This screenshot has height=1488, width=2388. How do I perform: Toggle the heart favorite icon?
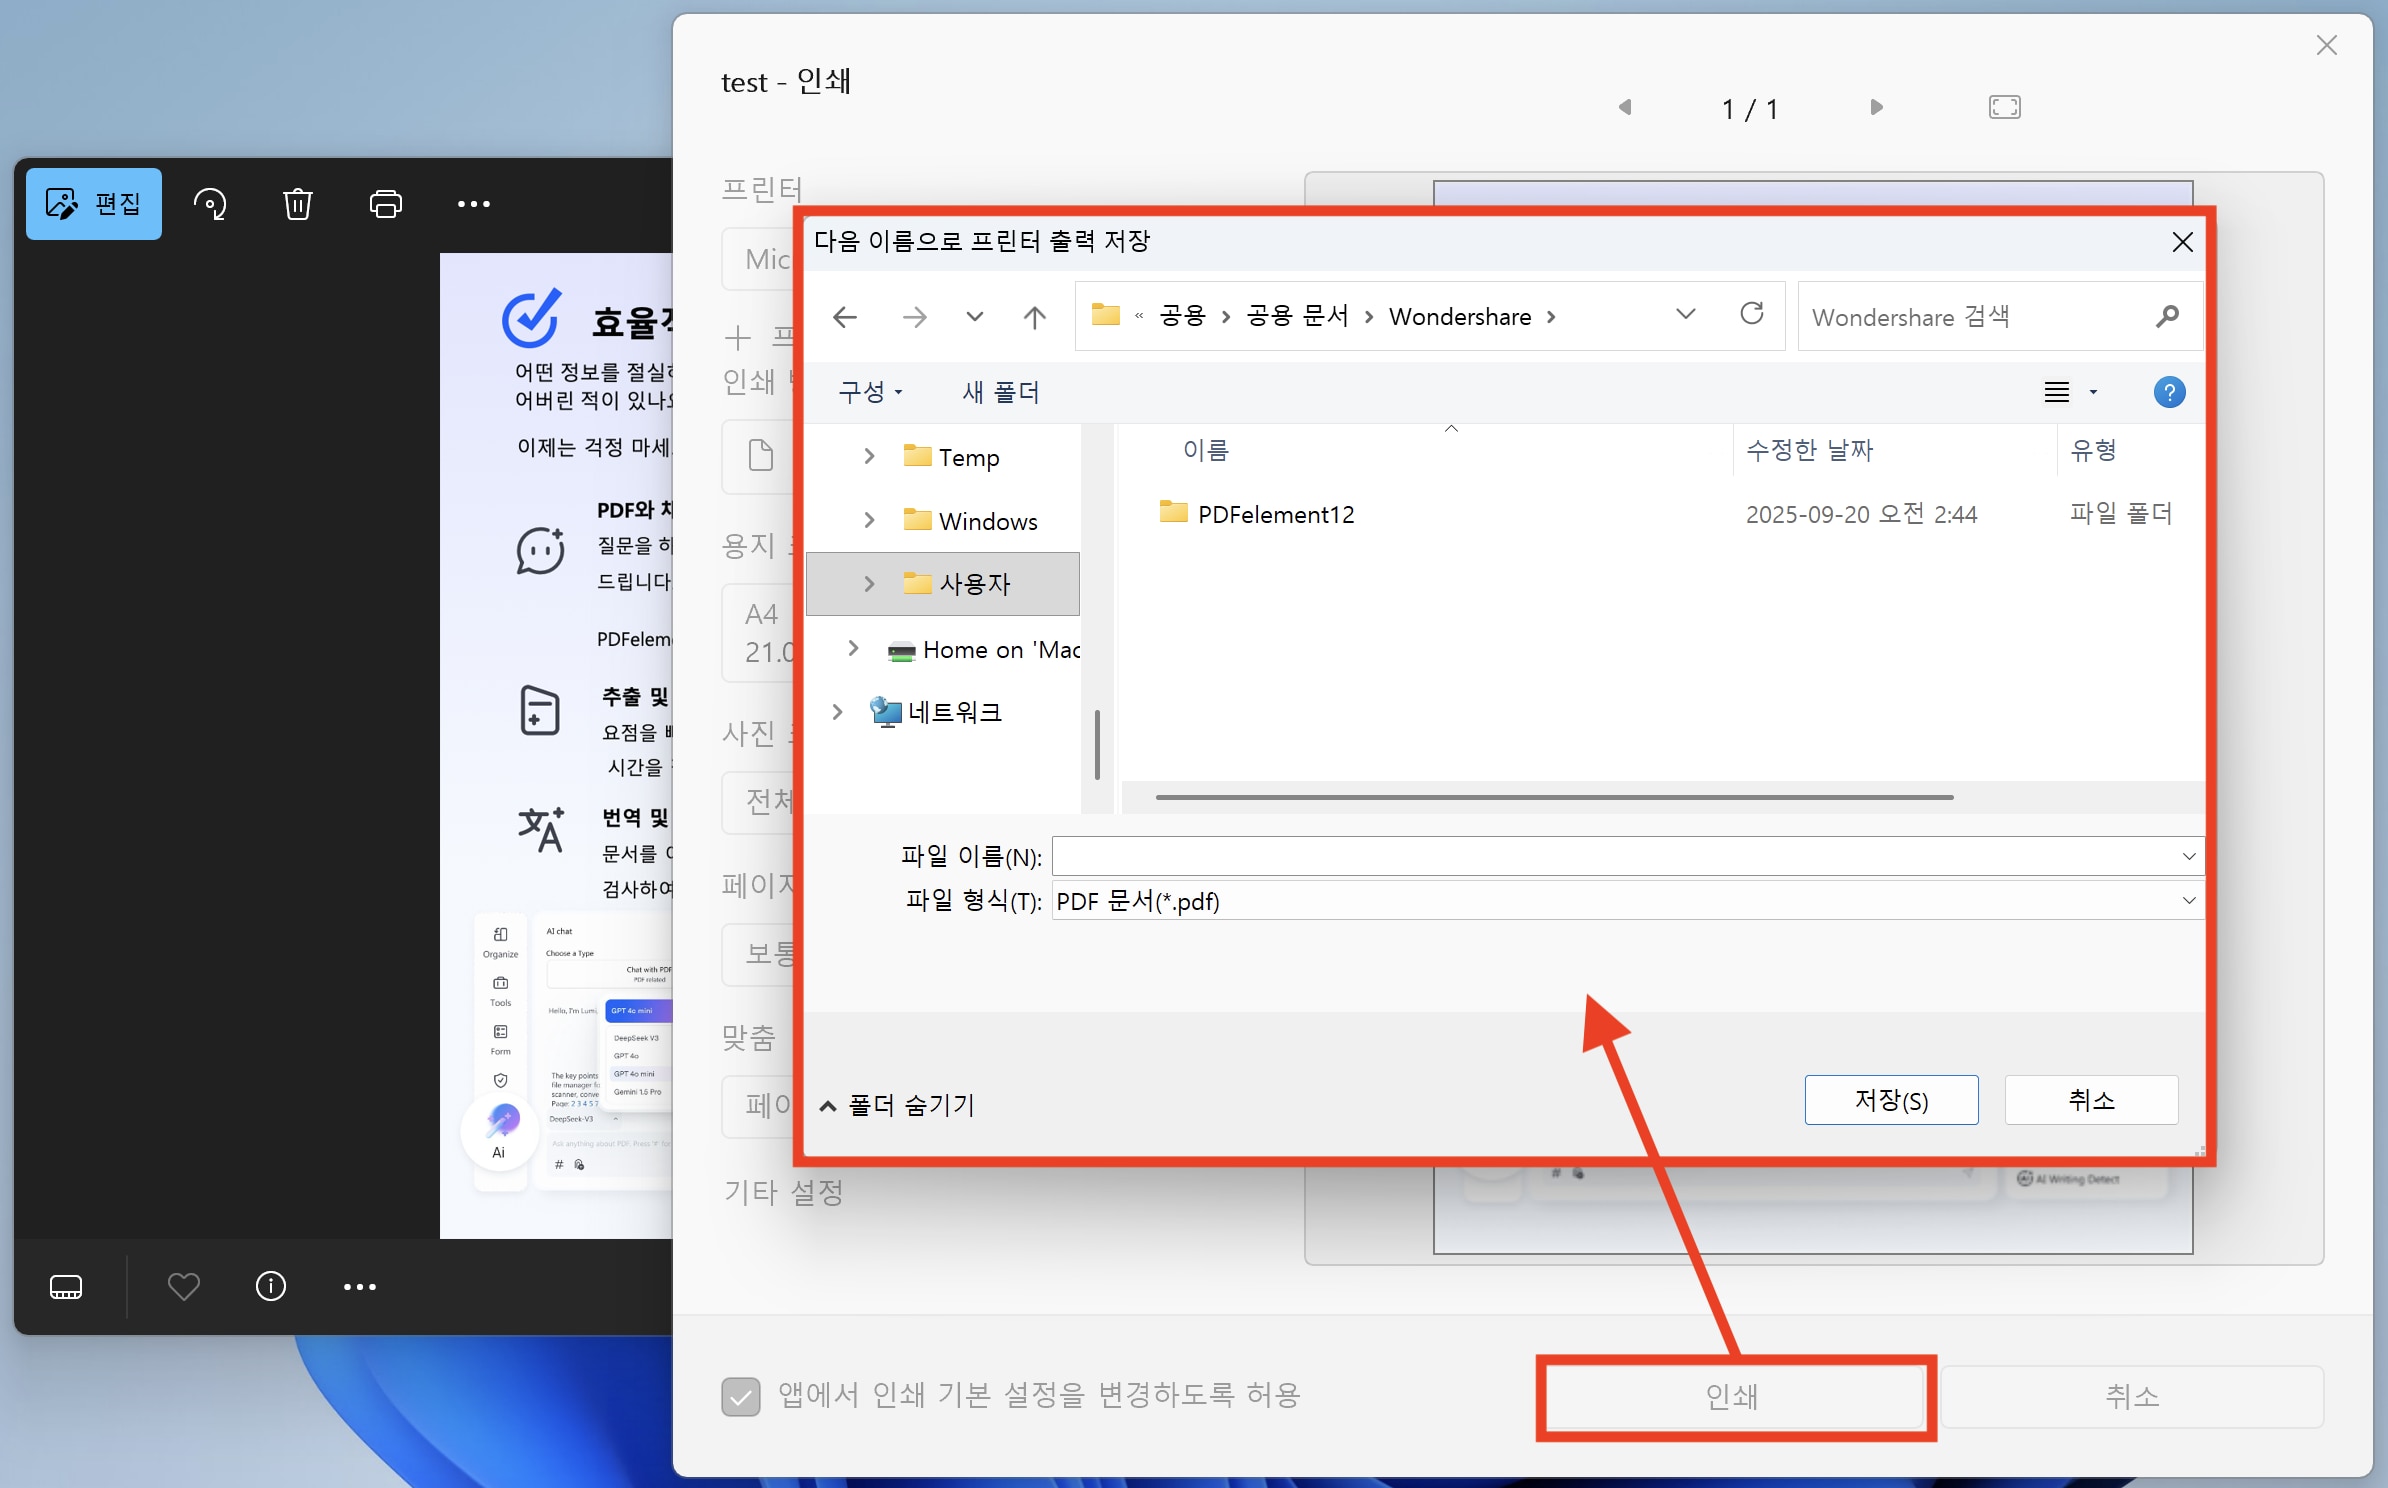pos(183,1287)
